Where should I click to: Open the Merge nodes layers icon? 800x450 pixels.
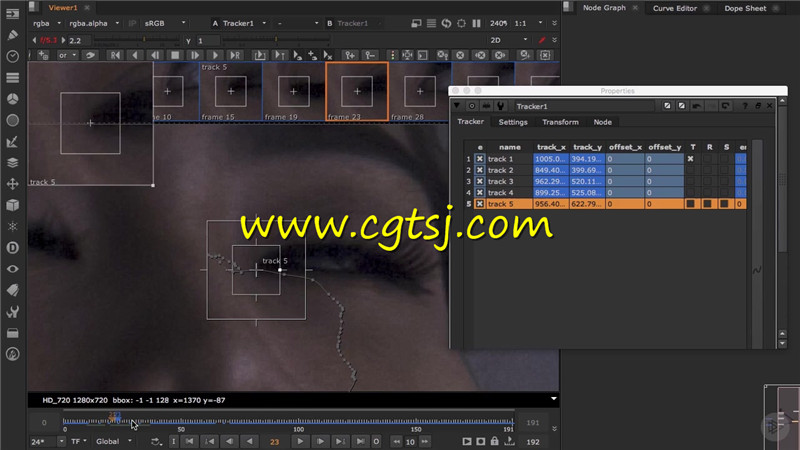point(13,163)
